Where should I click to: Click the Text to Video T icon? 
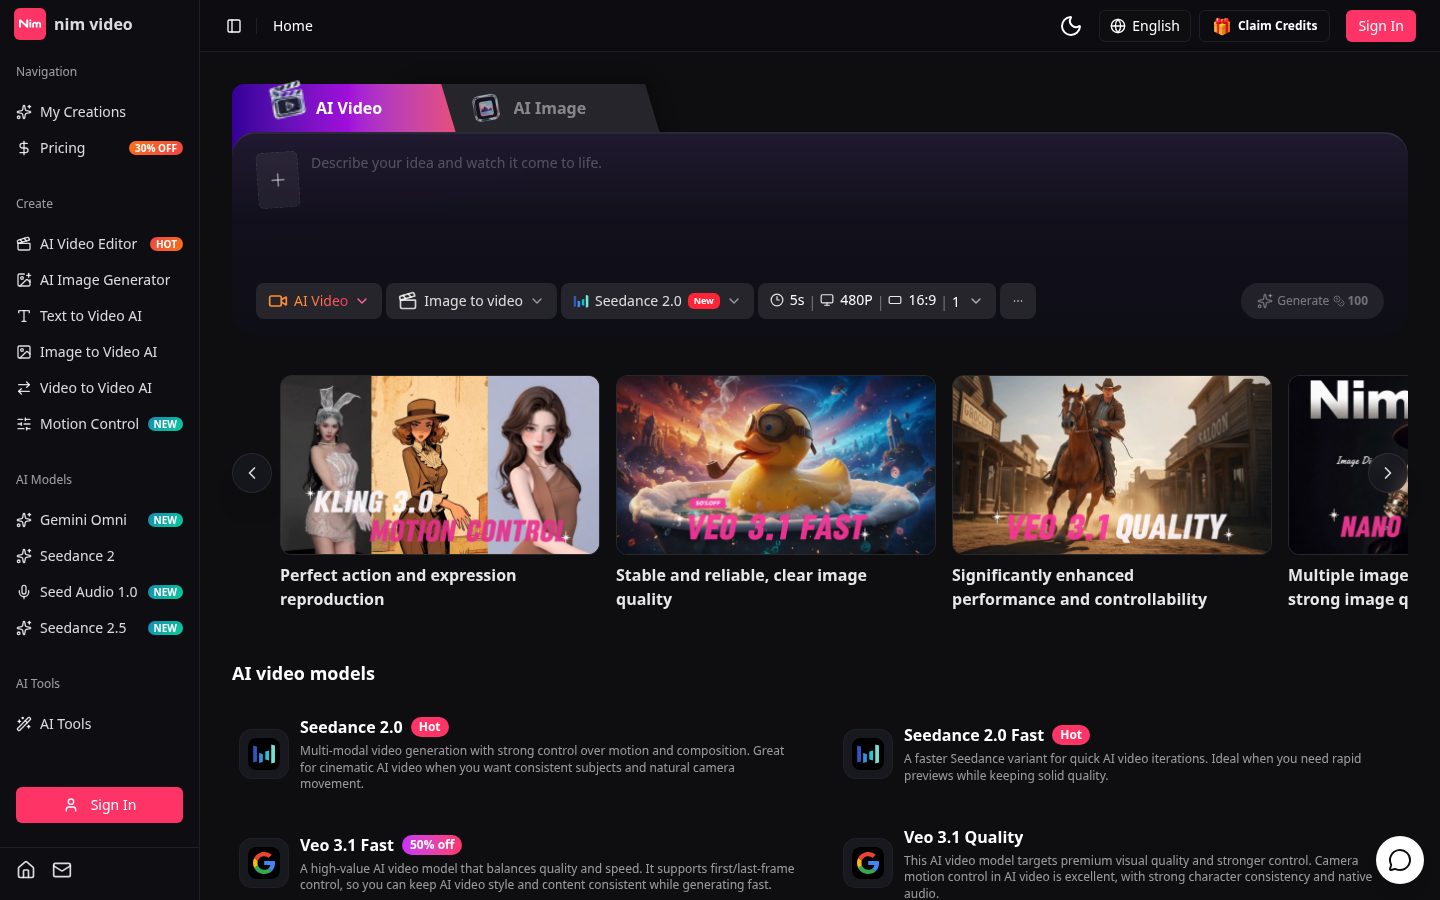24,316
